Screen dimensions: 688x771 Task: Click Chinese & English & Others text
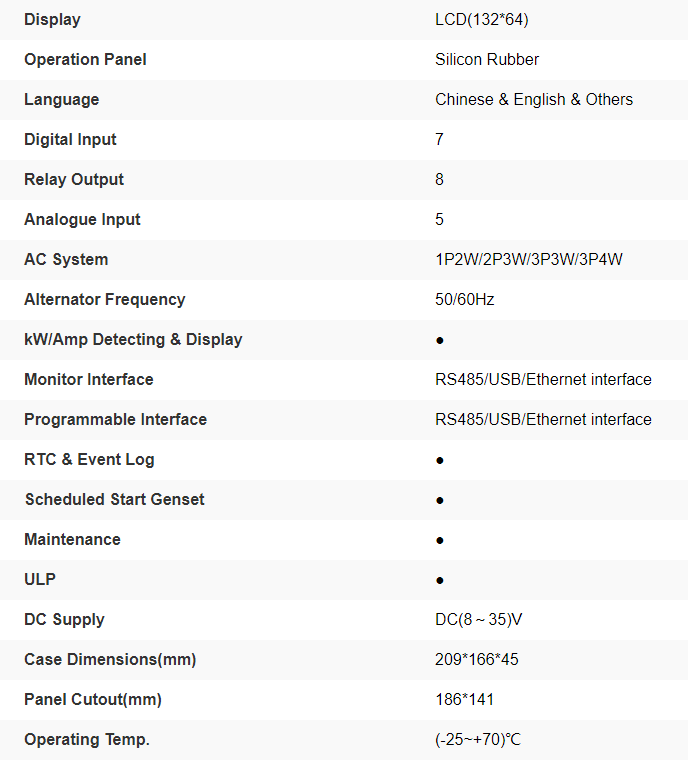[x=534, y=99]
